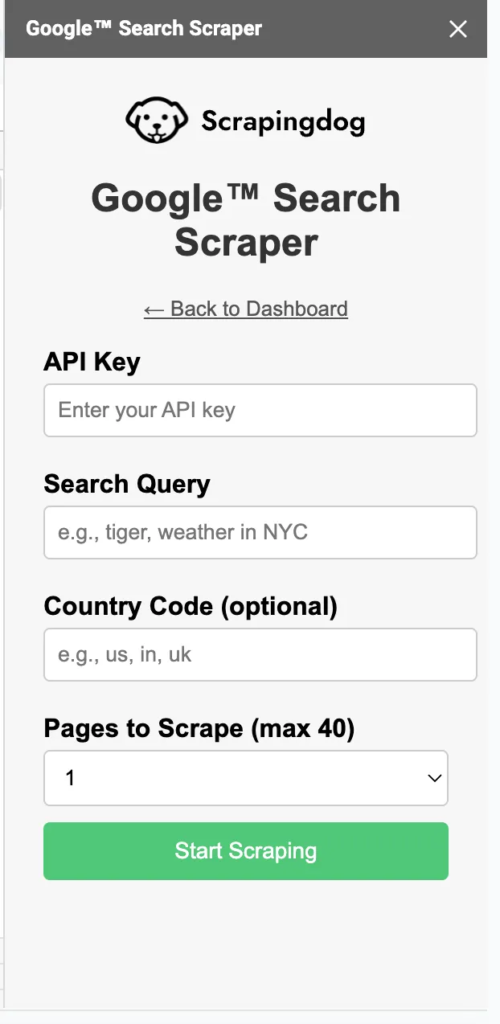Go back via Back to Dashboard link
The height and width of the screenshot is (1024, 500).
coord(245,309)
